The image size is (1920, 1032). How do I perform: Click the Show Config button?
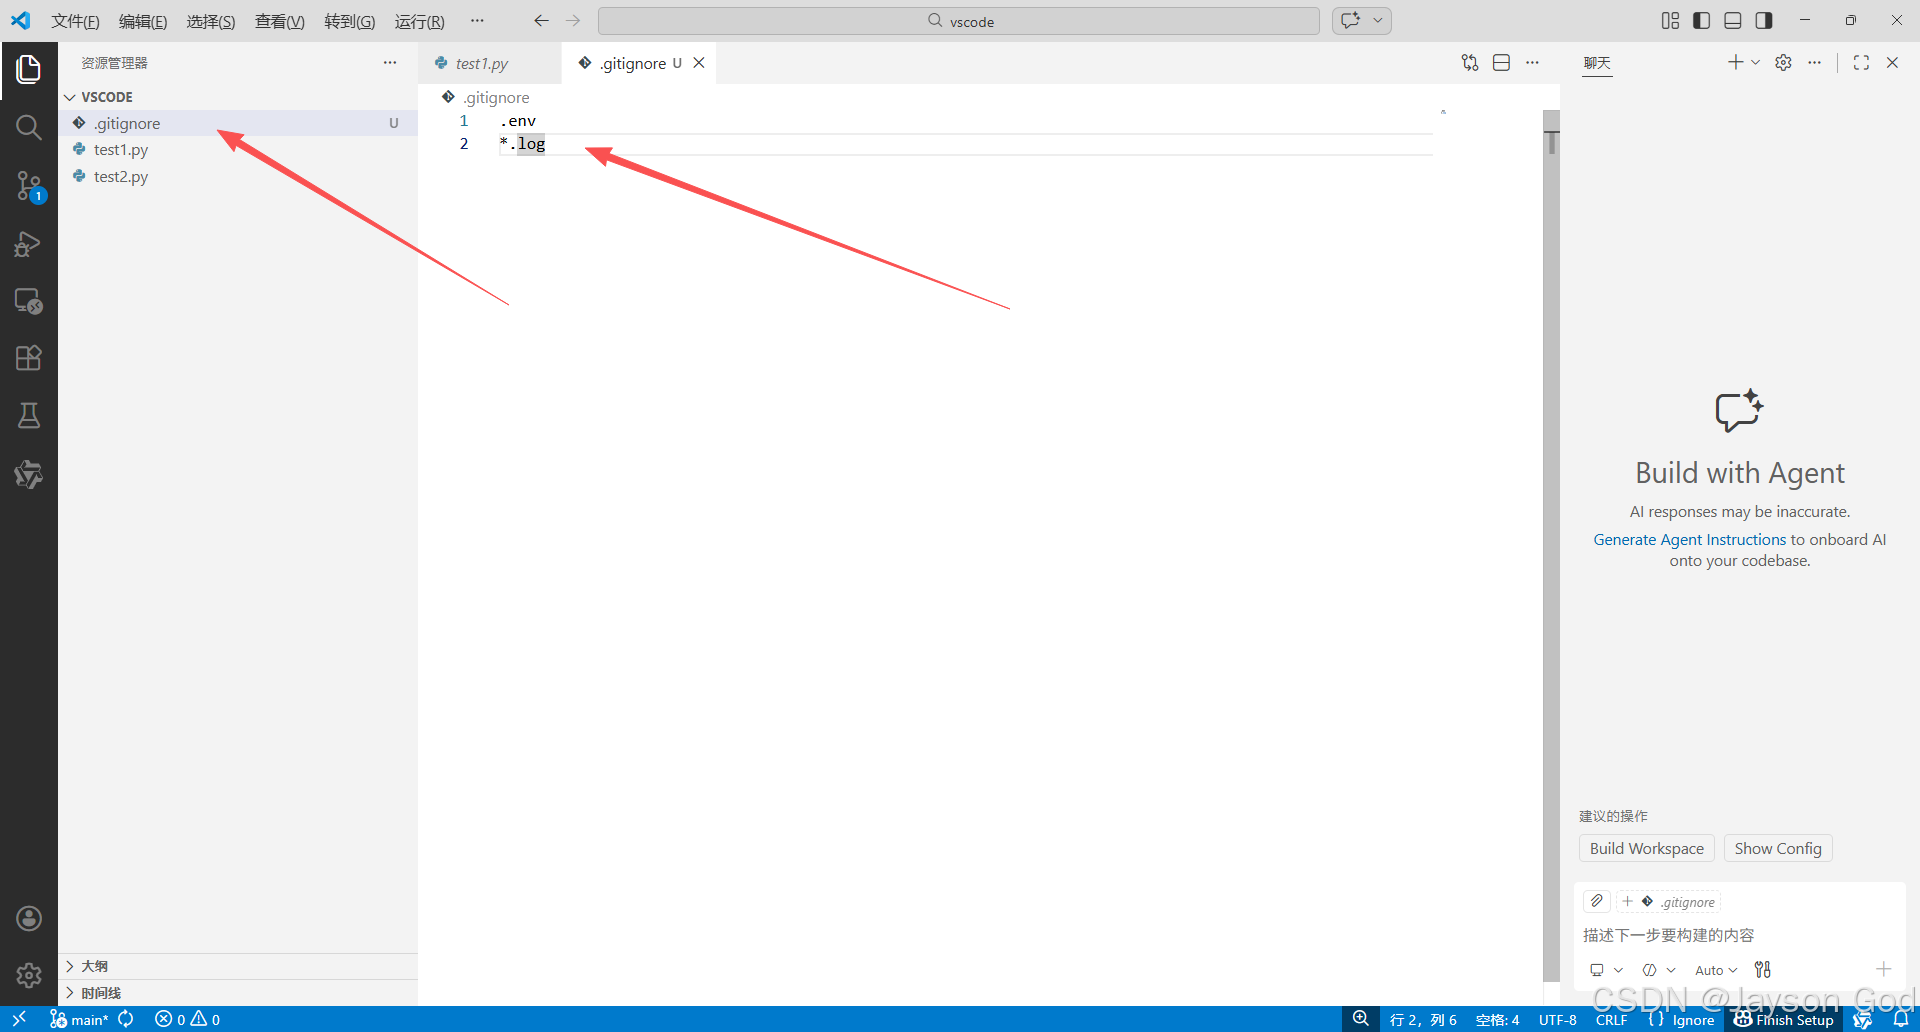click(1778, 848)
